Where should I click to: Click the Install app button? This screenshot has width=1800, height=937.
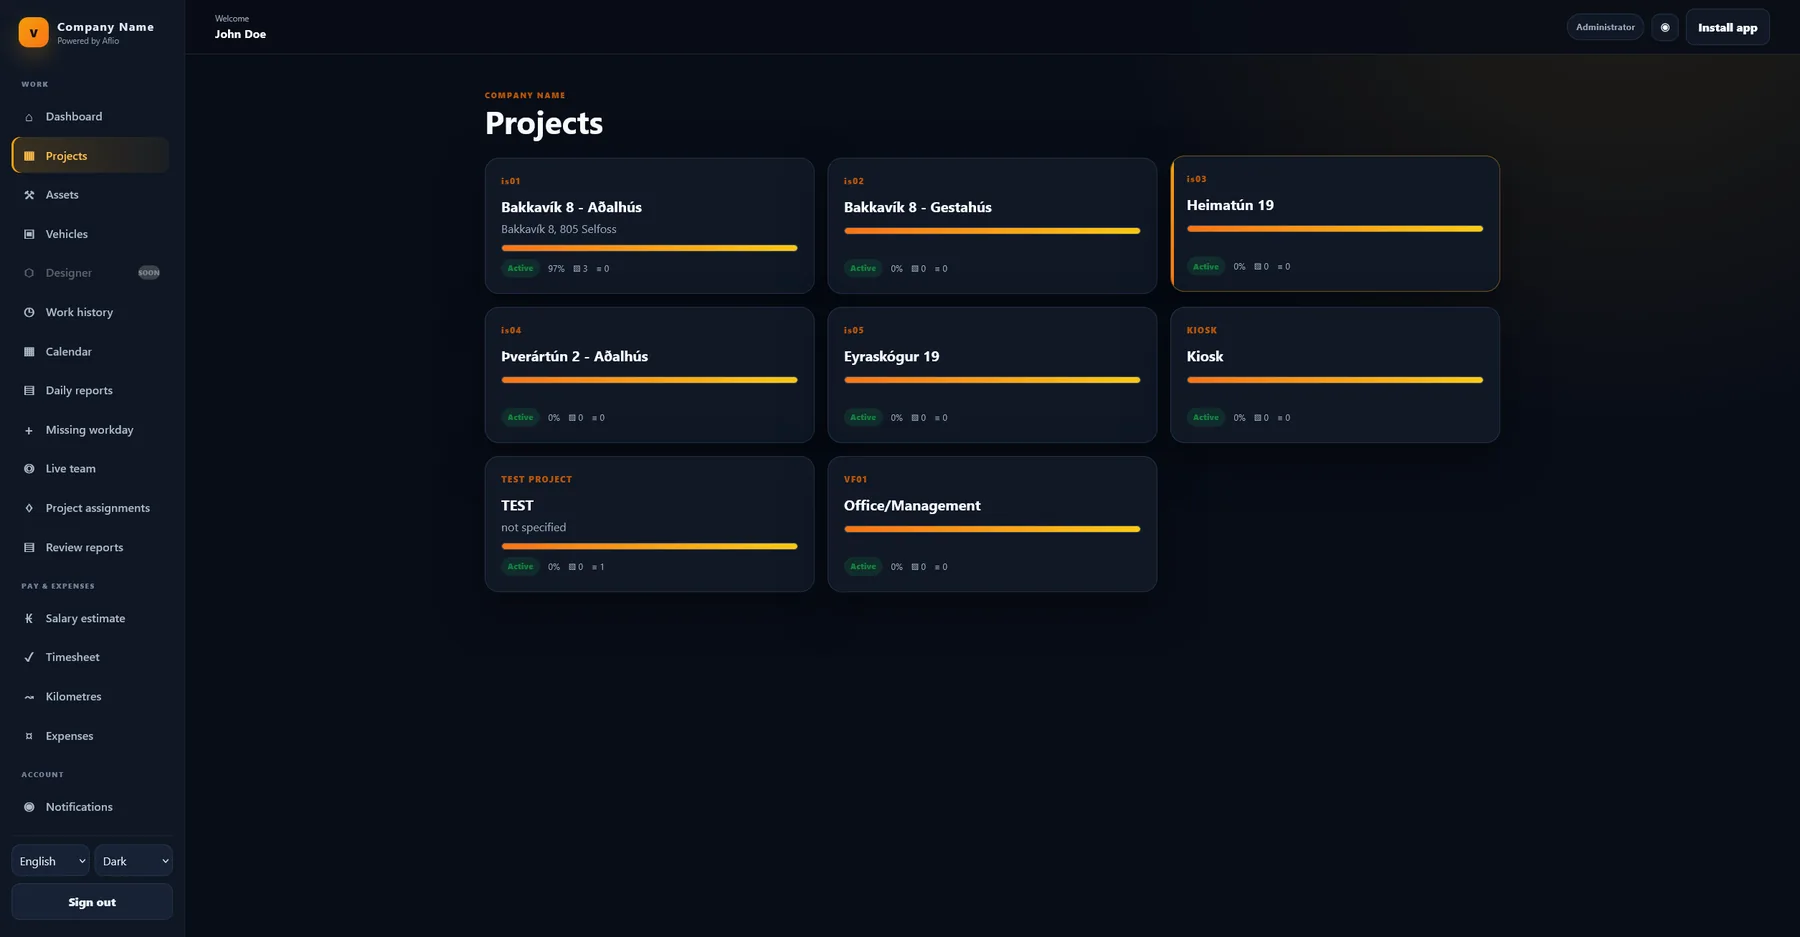coord(1727,27)
